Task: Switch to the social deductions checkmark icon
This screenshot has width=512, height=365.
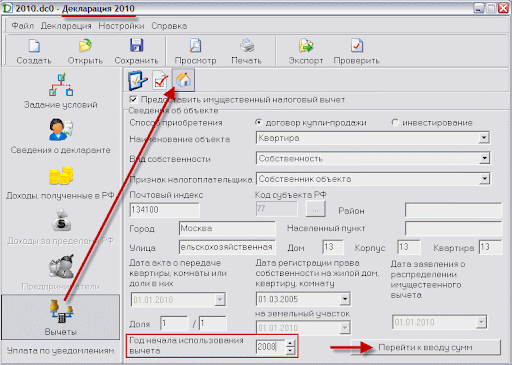Action: 160,80
